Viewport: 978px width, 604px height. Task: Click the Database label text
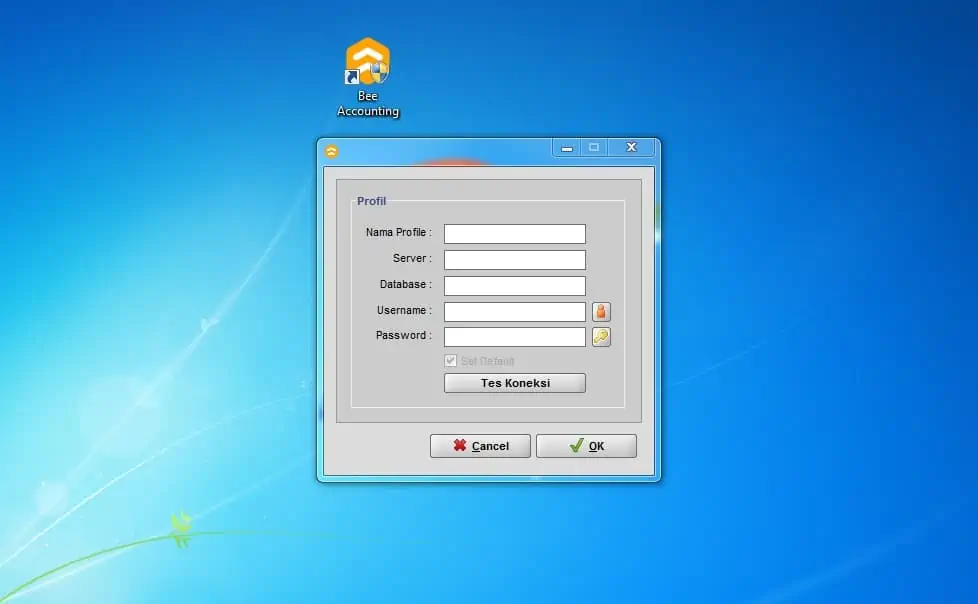pyautogui.click(x=405, y=285)
